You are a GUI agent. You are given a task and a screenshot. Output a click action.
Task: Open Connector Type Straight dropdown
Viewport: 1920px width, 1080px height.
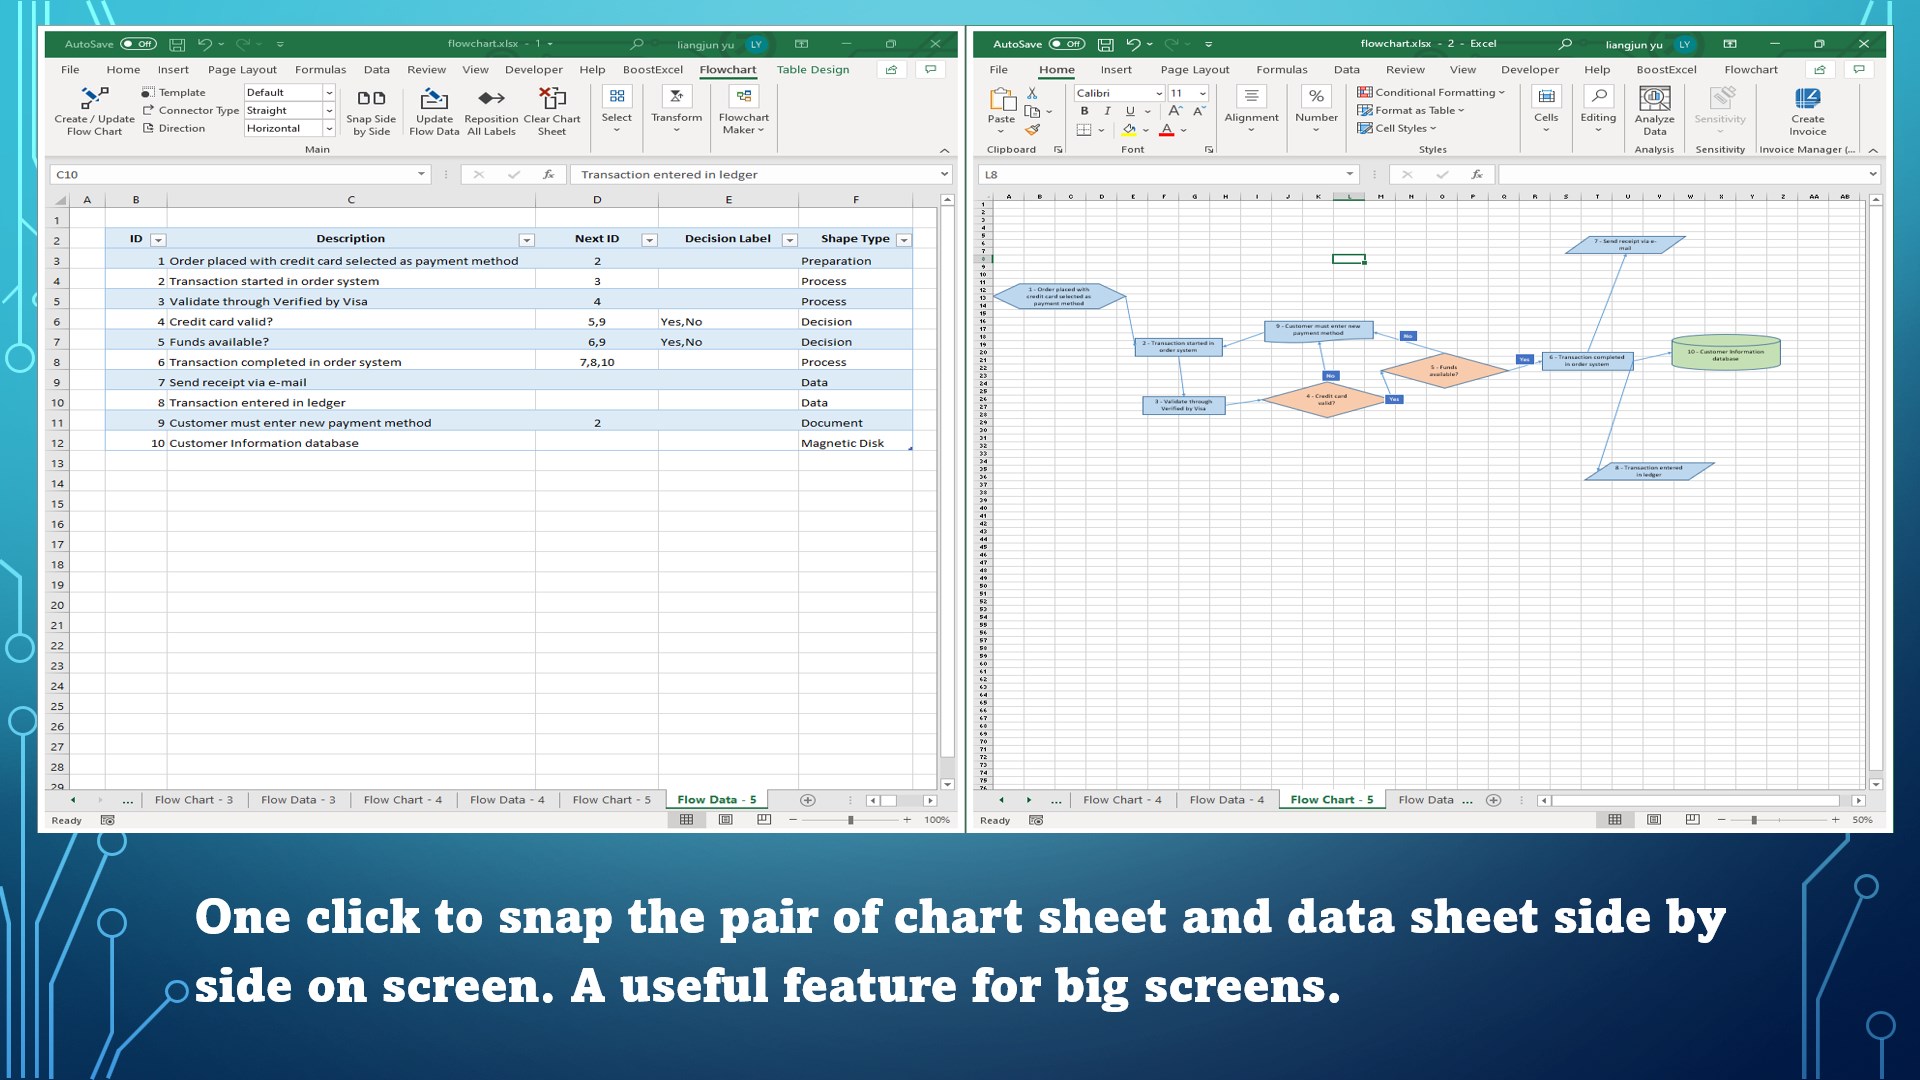[x=329, y=111]
